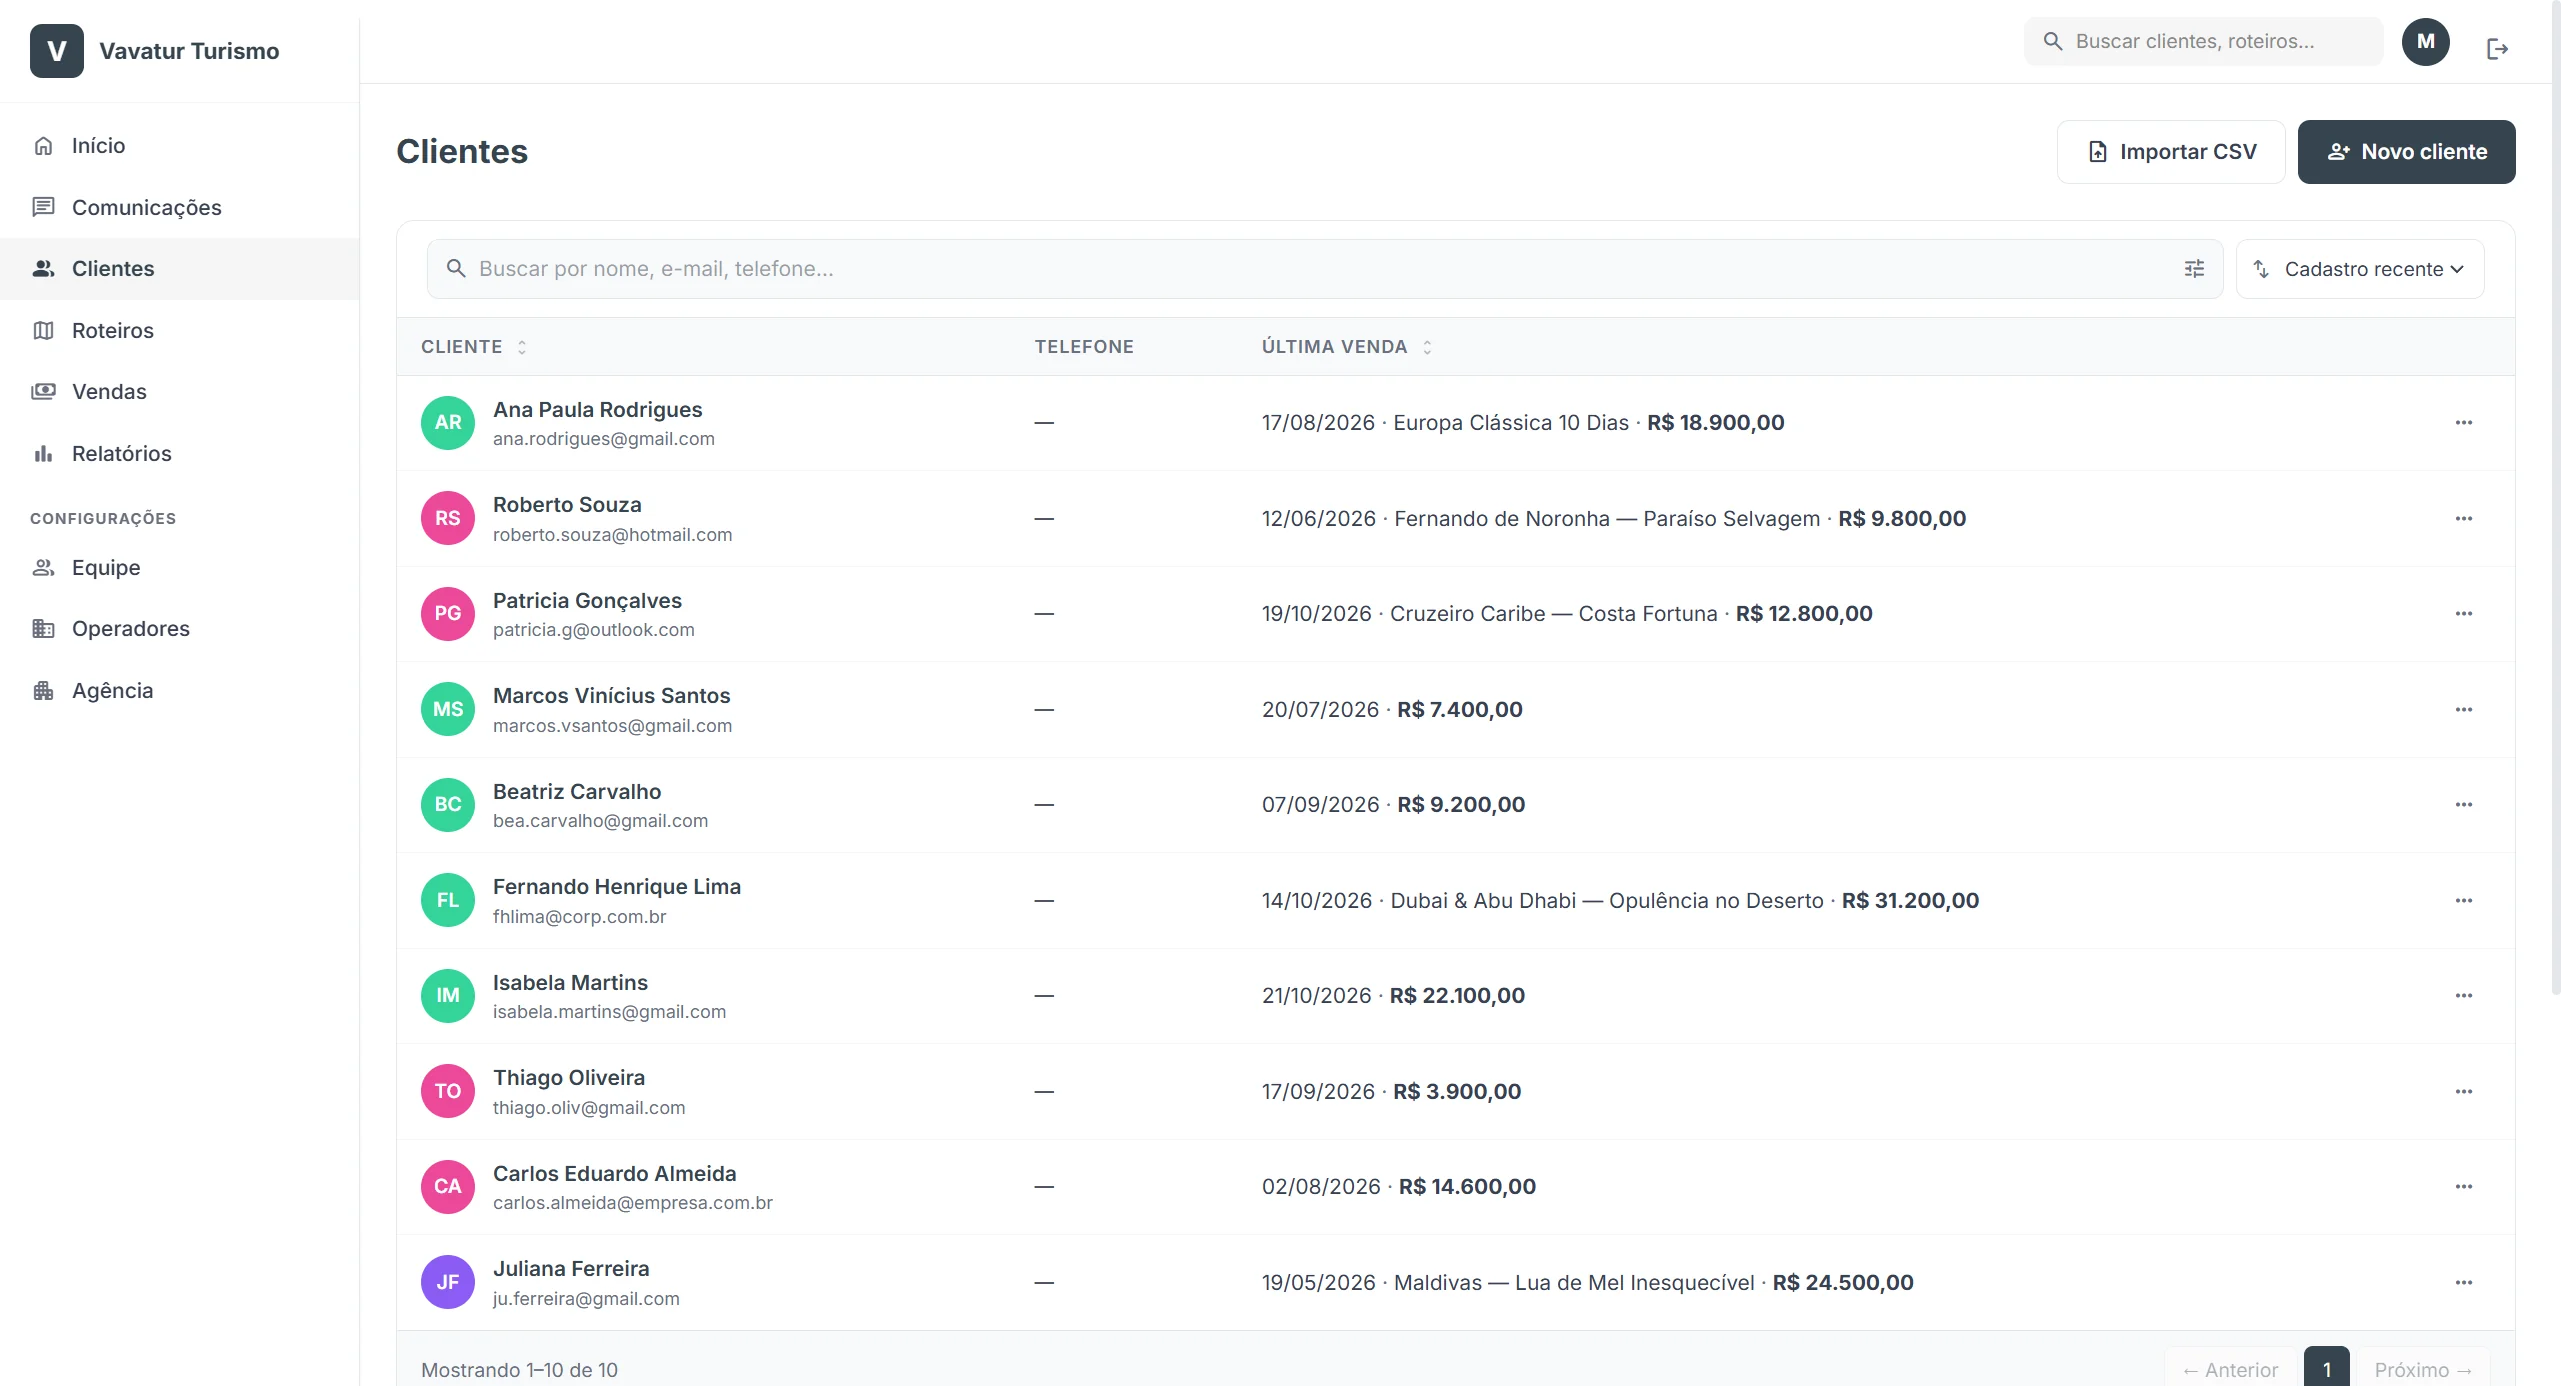This screenshot has height=1386, width=2561.
Task: Open Operadores settings in the sidebar
Action: (x=180, y=629)
